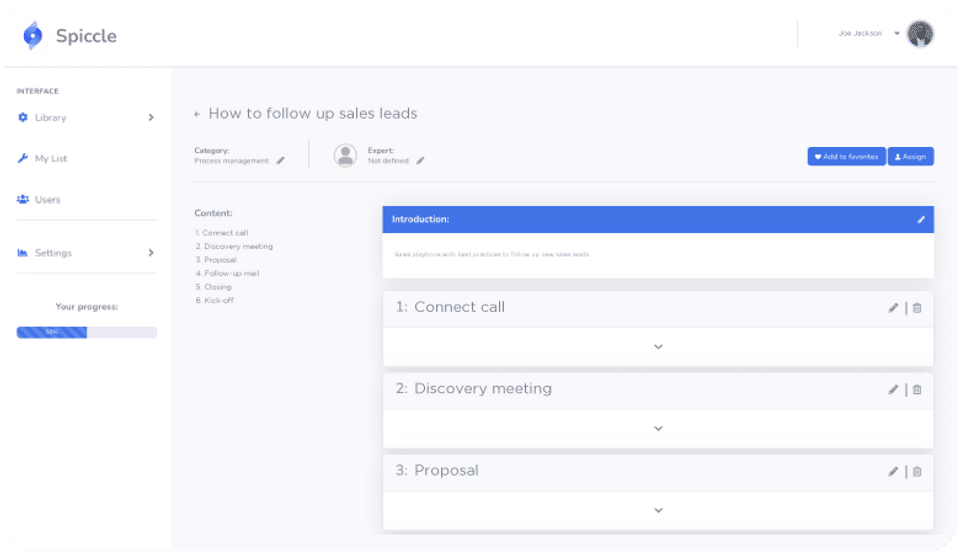Expand the Proposal step chevron
This screenshot has width=960, height=554.
point(658,510)
